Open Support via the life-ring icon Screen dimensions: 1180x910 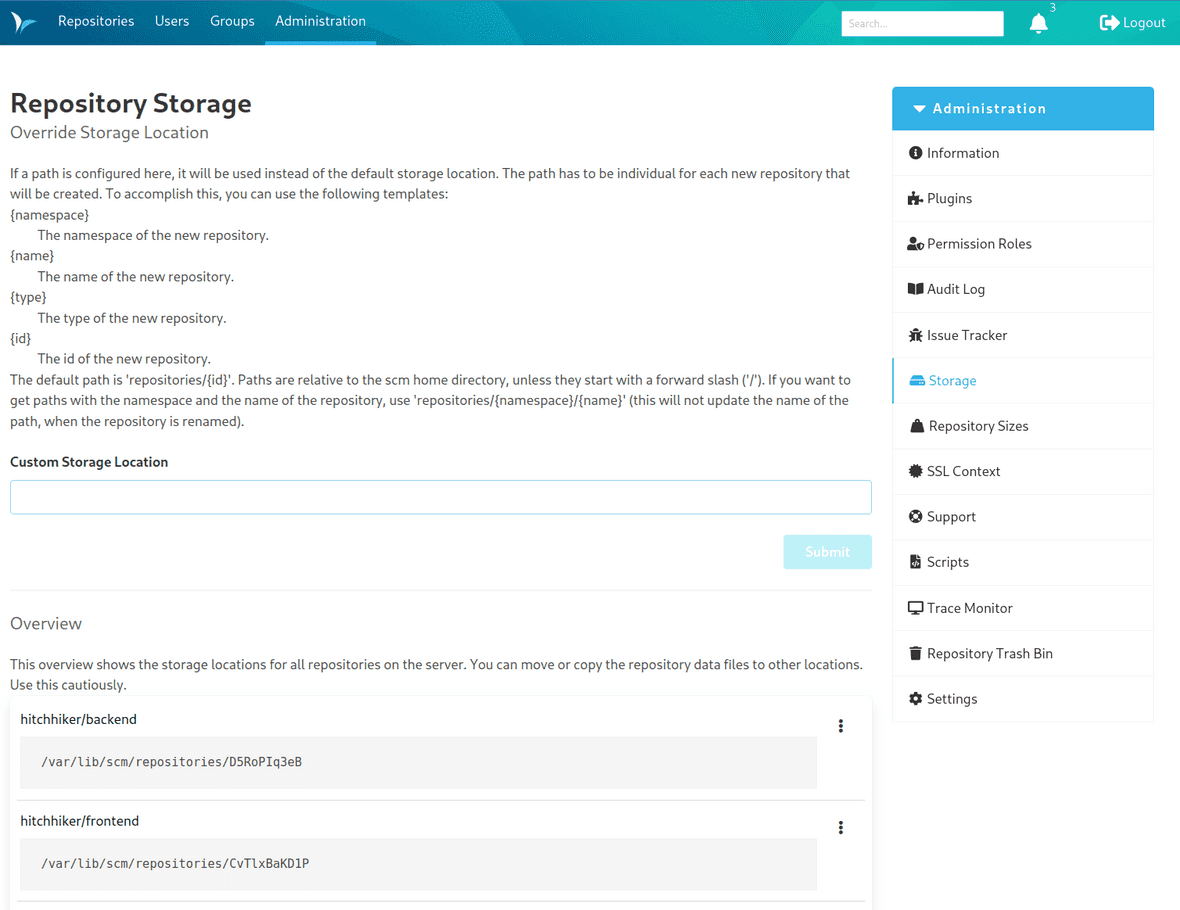pos(914,516)
